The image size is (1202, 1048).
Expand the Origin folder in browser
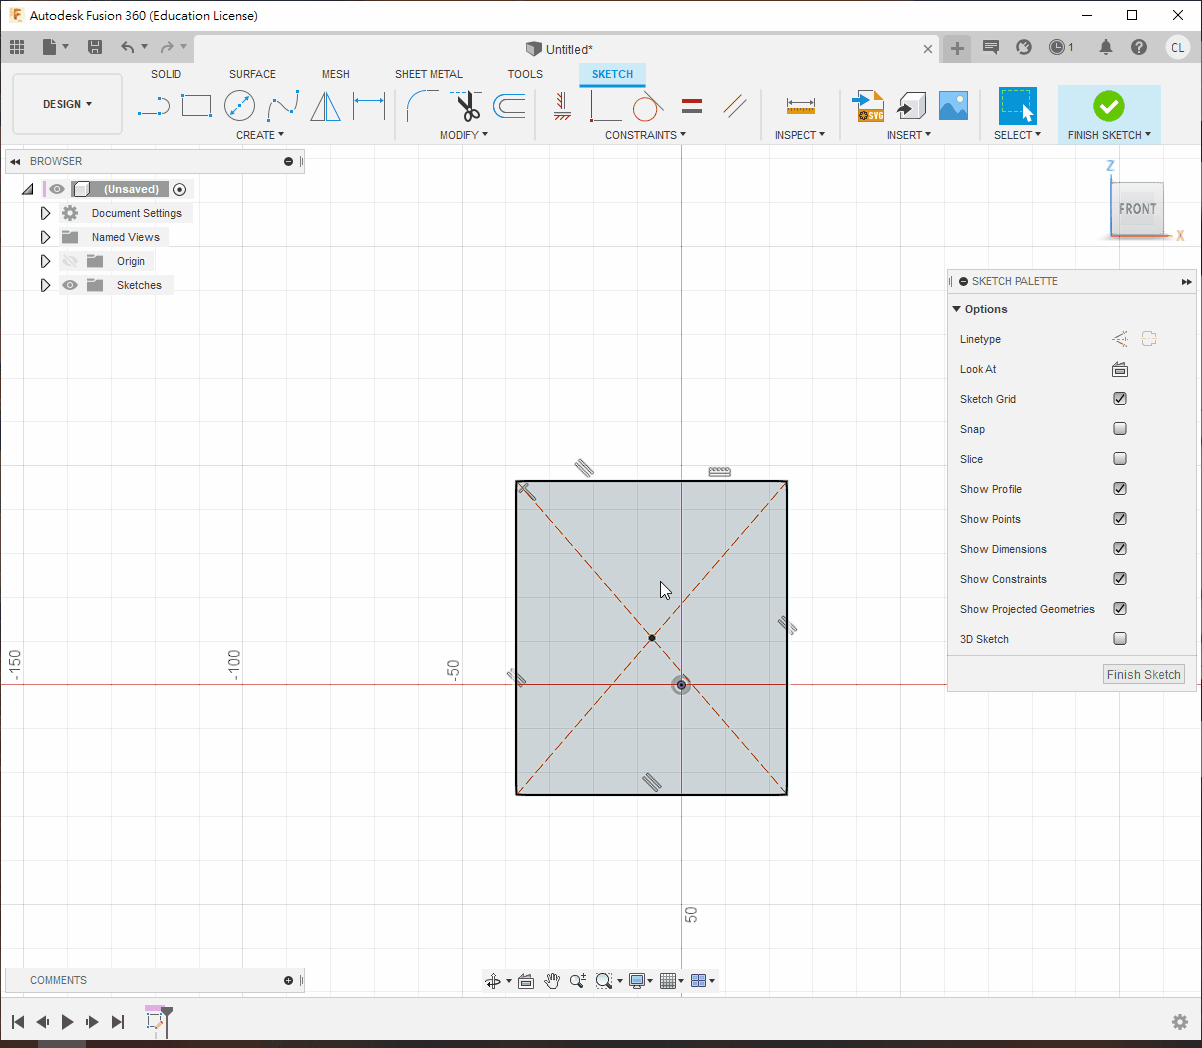click(45, 261)
